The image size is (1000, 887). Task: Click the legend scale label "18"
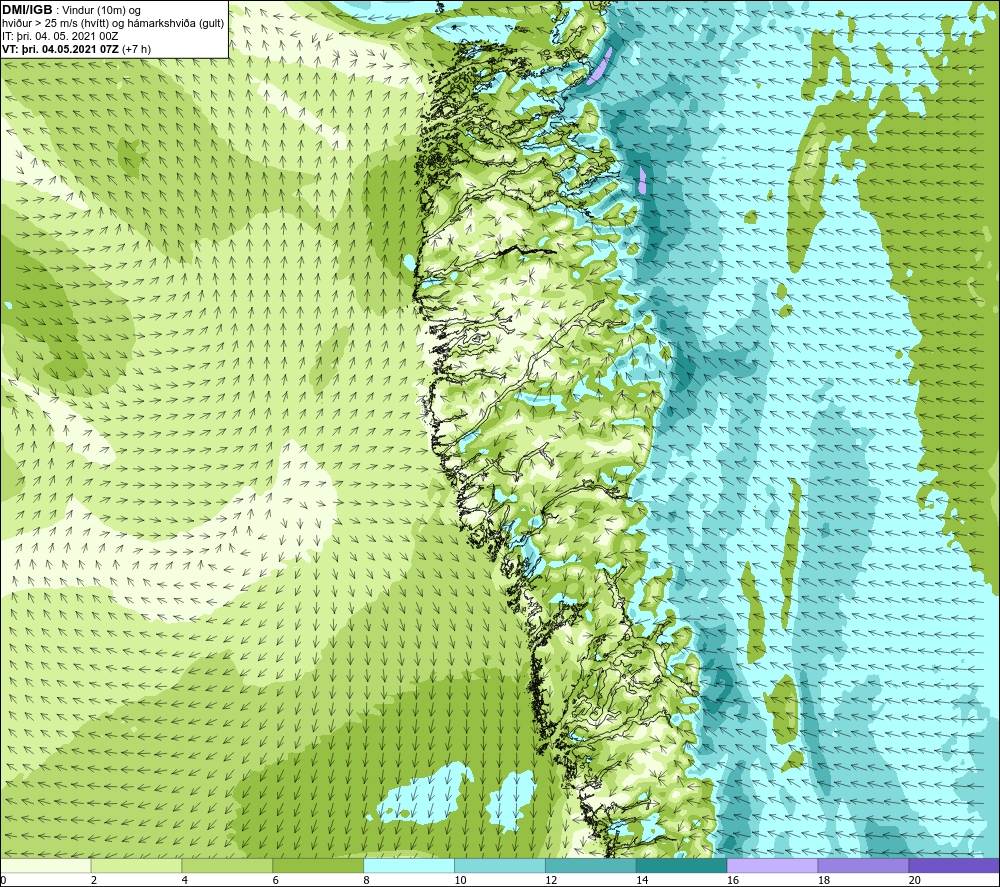click(823, 880)
